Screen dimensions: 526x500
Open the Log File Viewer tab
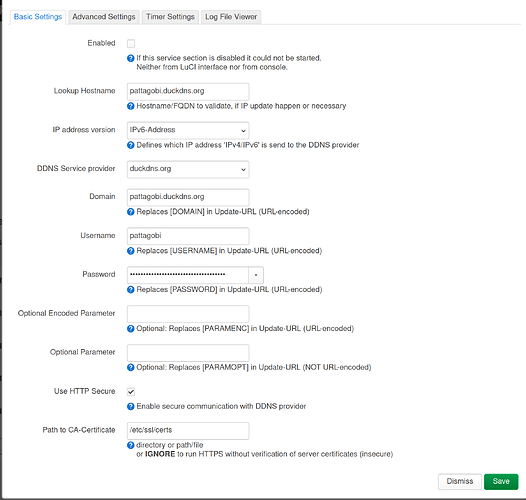tap(231, 17)
